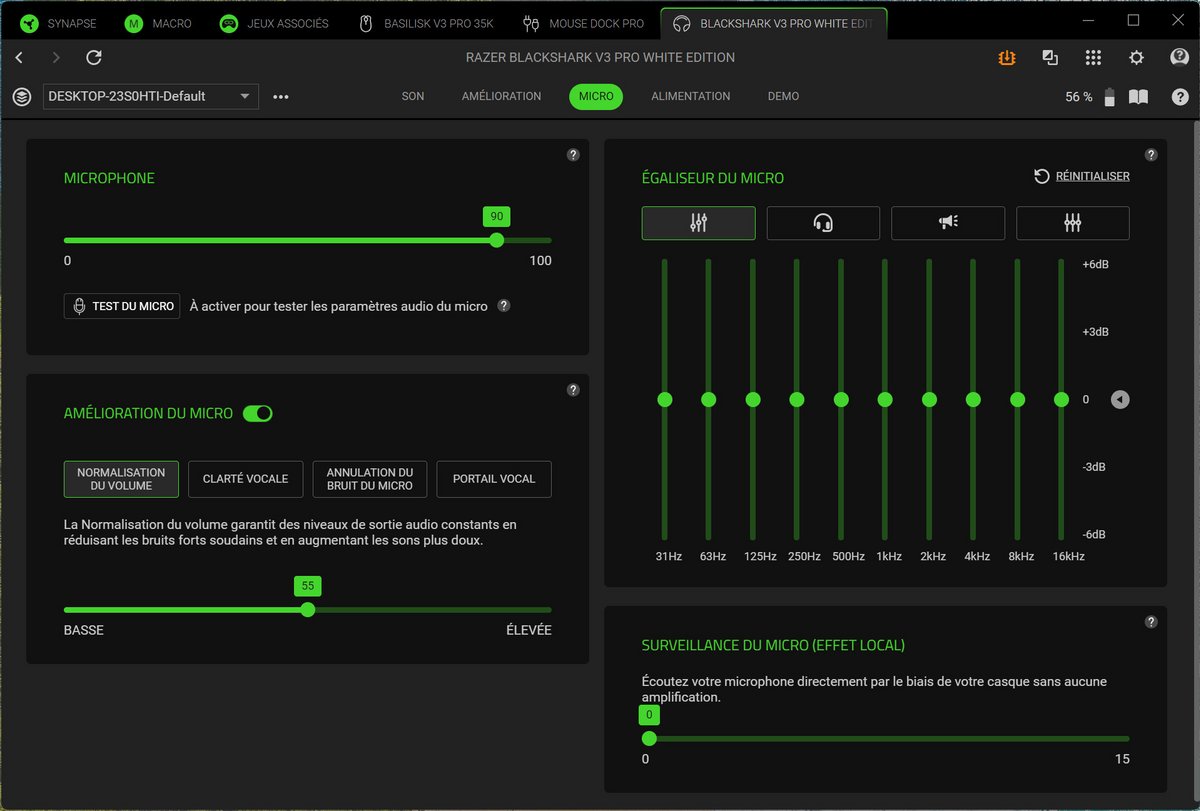Click the 8kHz equalizer band handle

pos(1018,400)
